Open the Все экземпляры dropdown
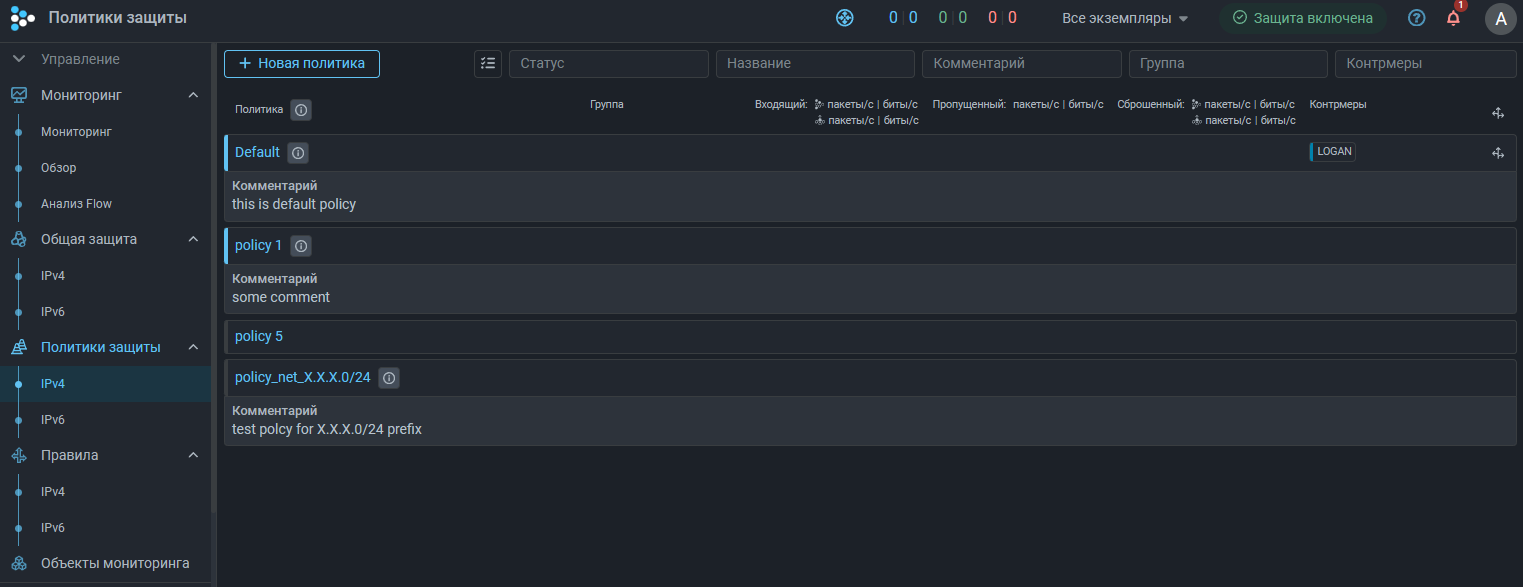This screenshot has height=587, width=1523. (1125, 18)
